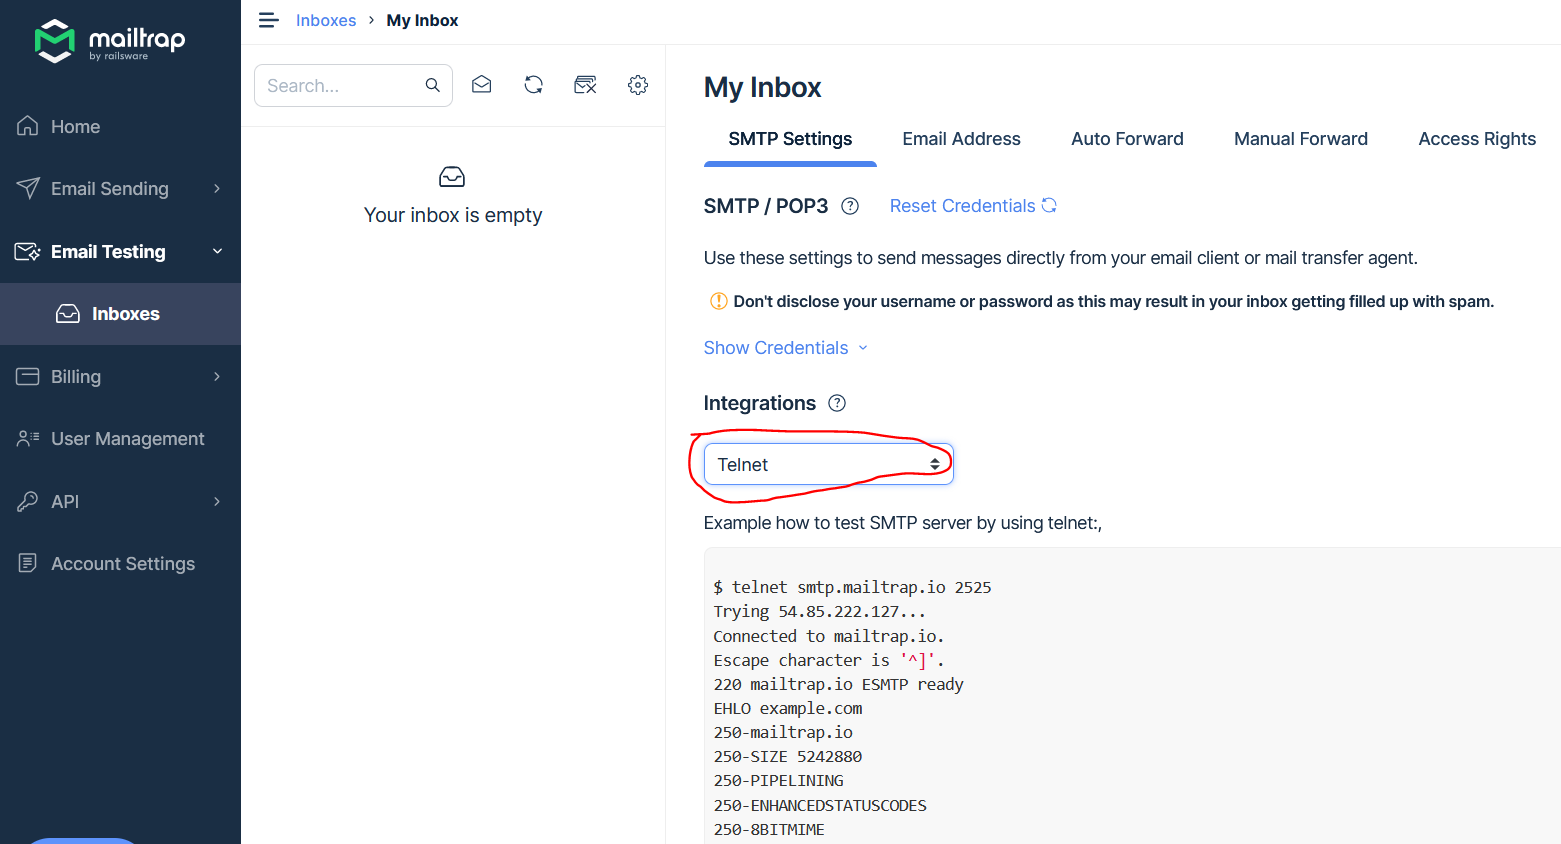1561x844 pixels.
Task: Click the Inboxes breadcrumb link
Action: pos(326,20)
